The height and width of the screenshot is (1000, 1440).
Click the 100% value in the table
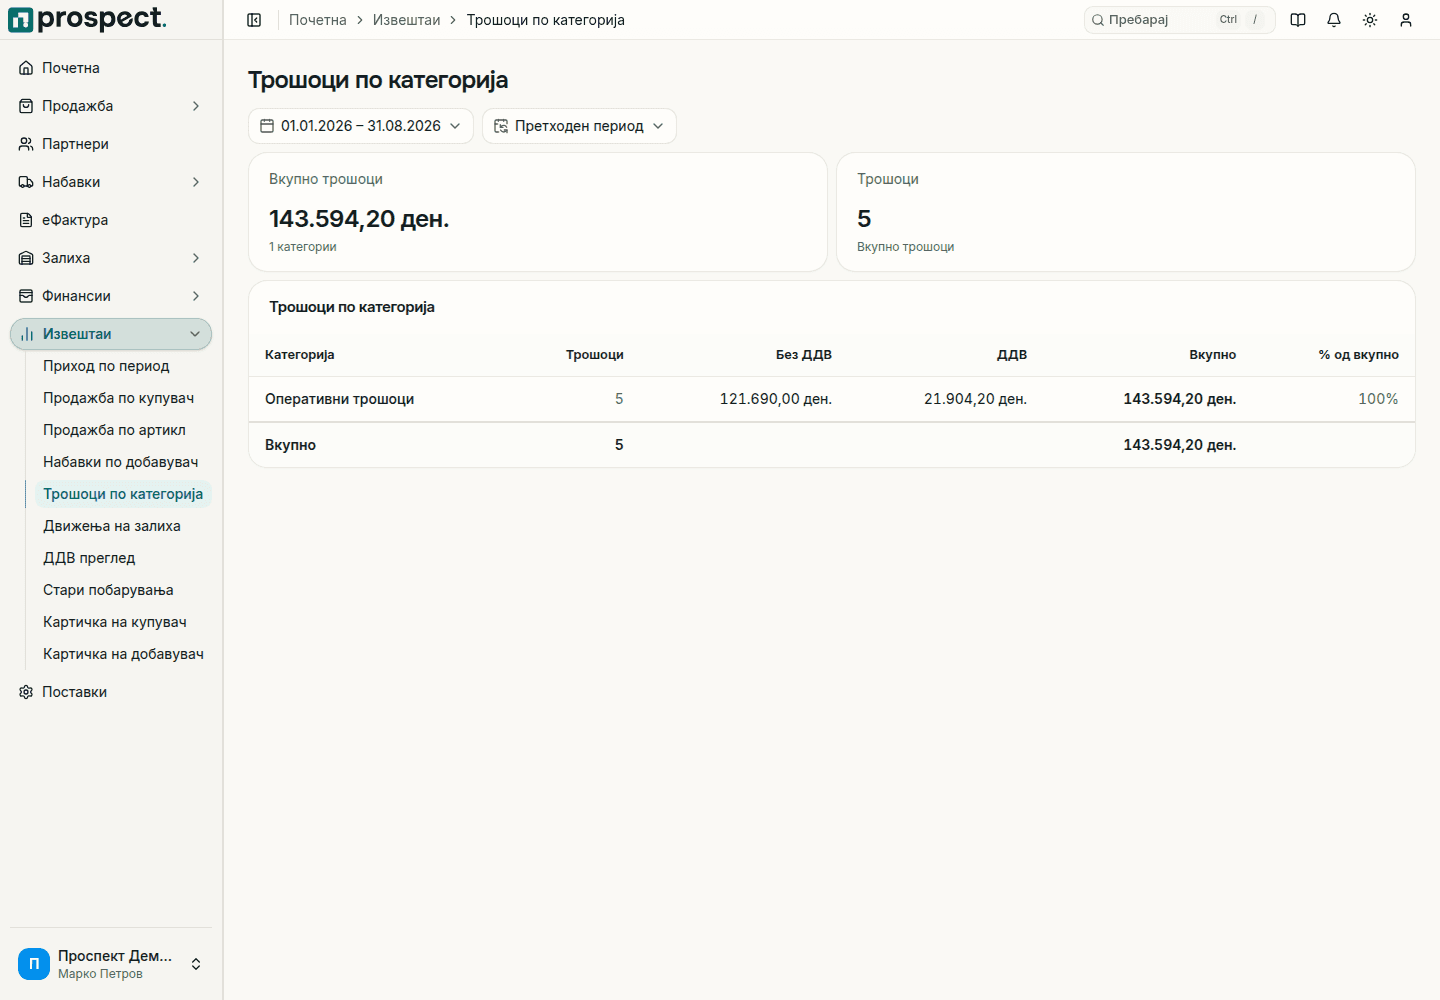pos(1378,399)
